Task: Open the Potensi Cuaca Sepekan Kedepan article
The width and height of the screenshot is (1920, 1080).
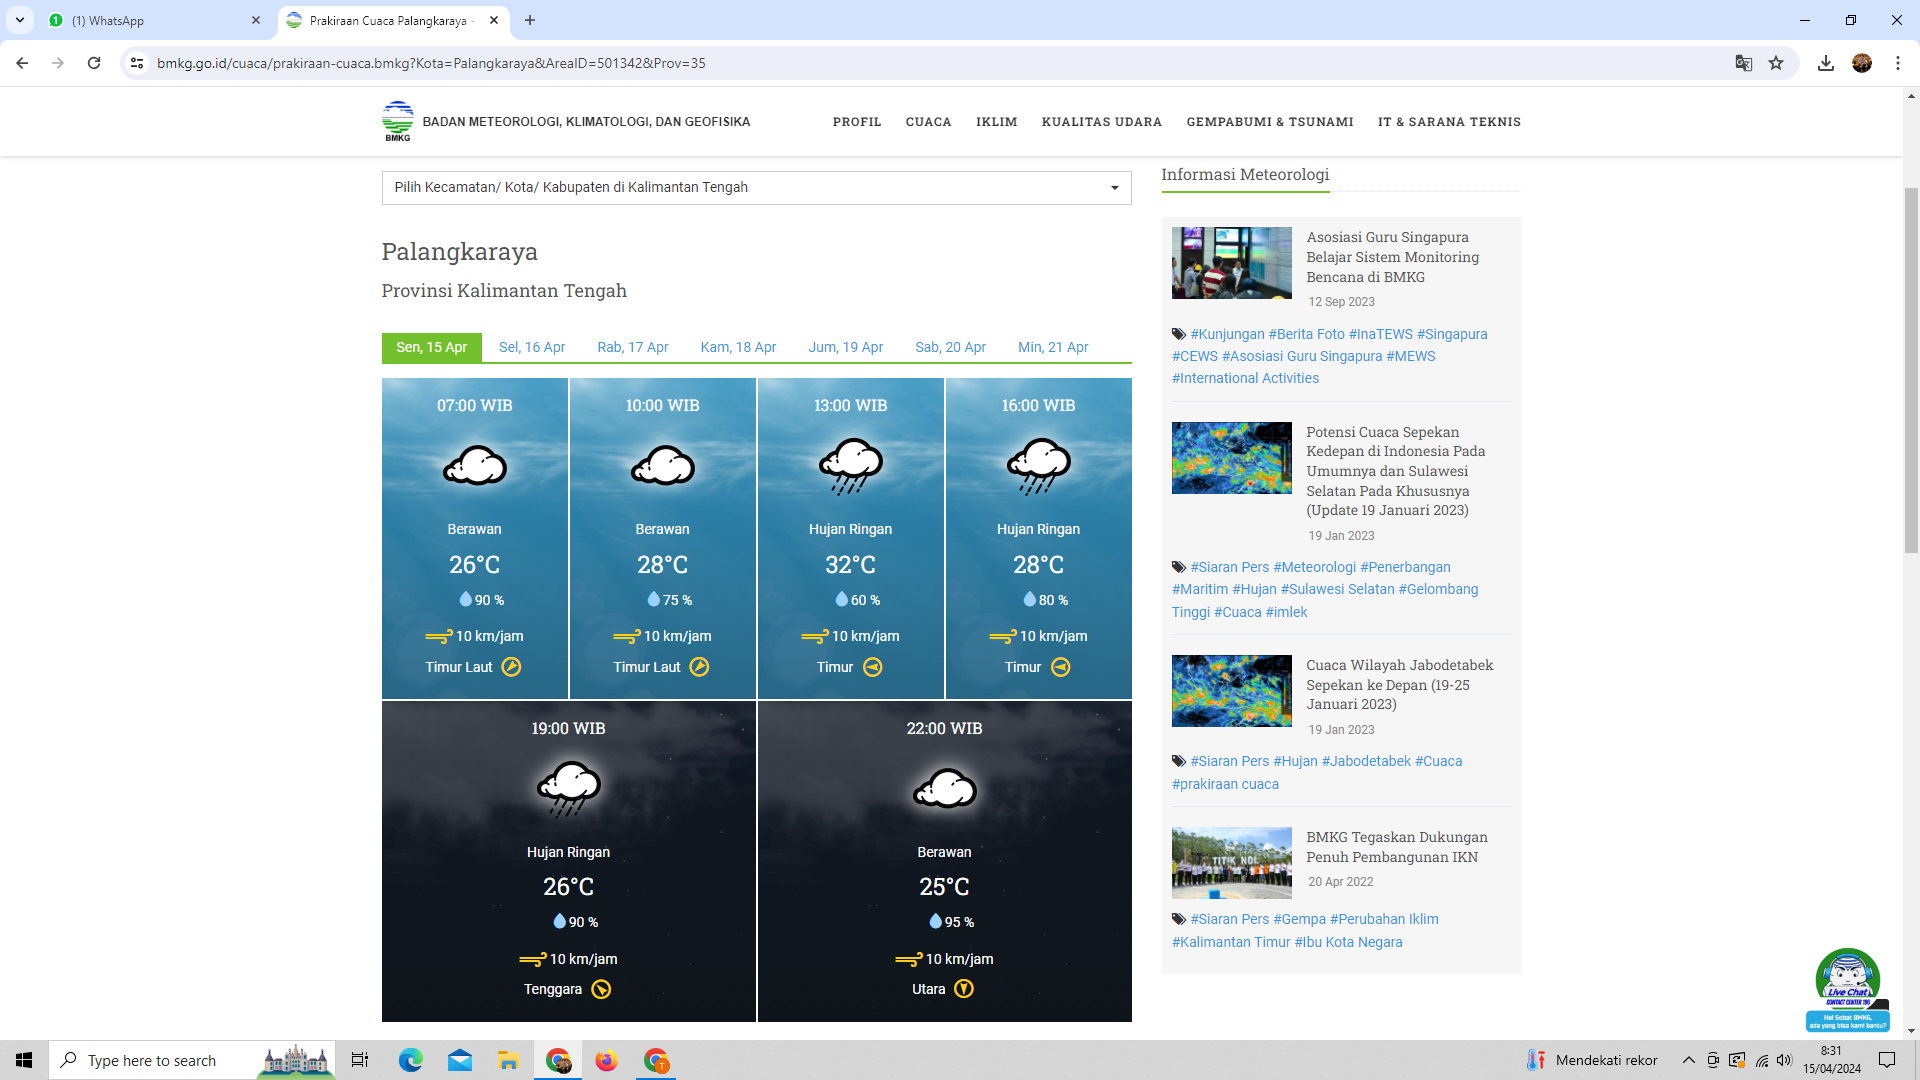Action: pos(1396,471)
